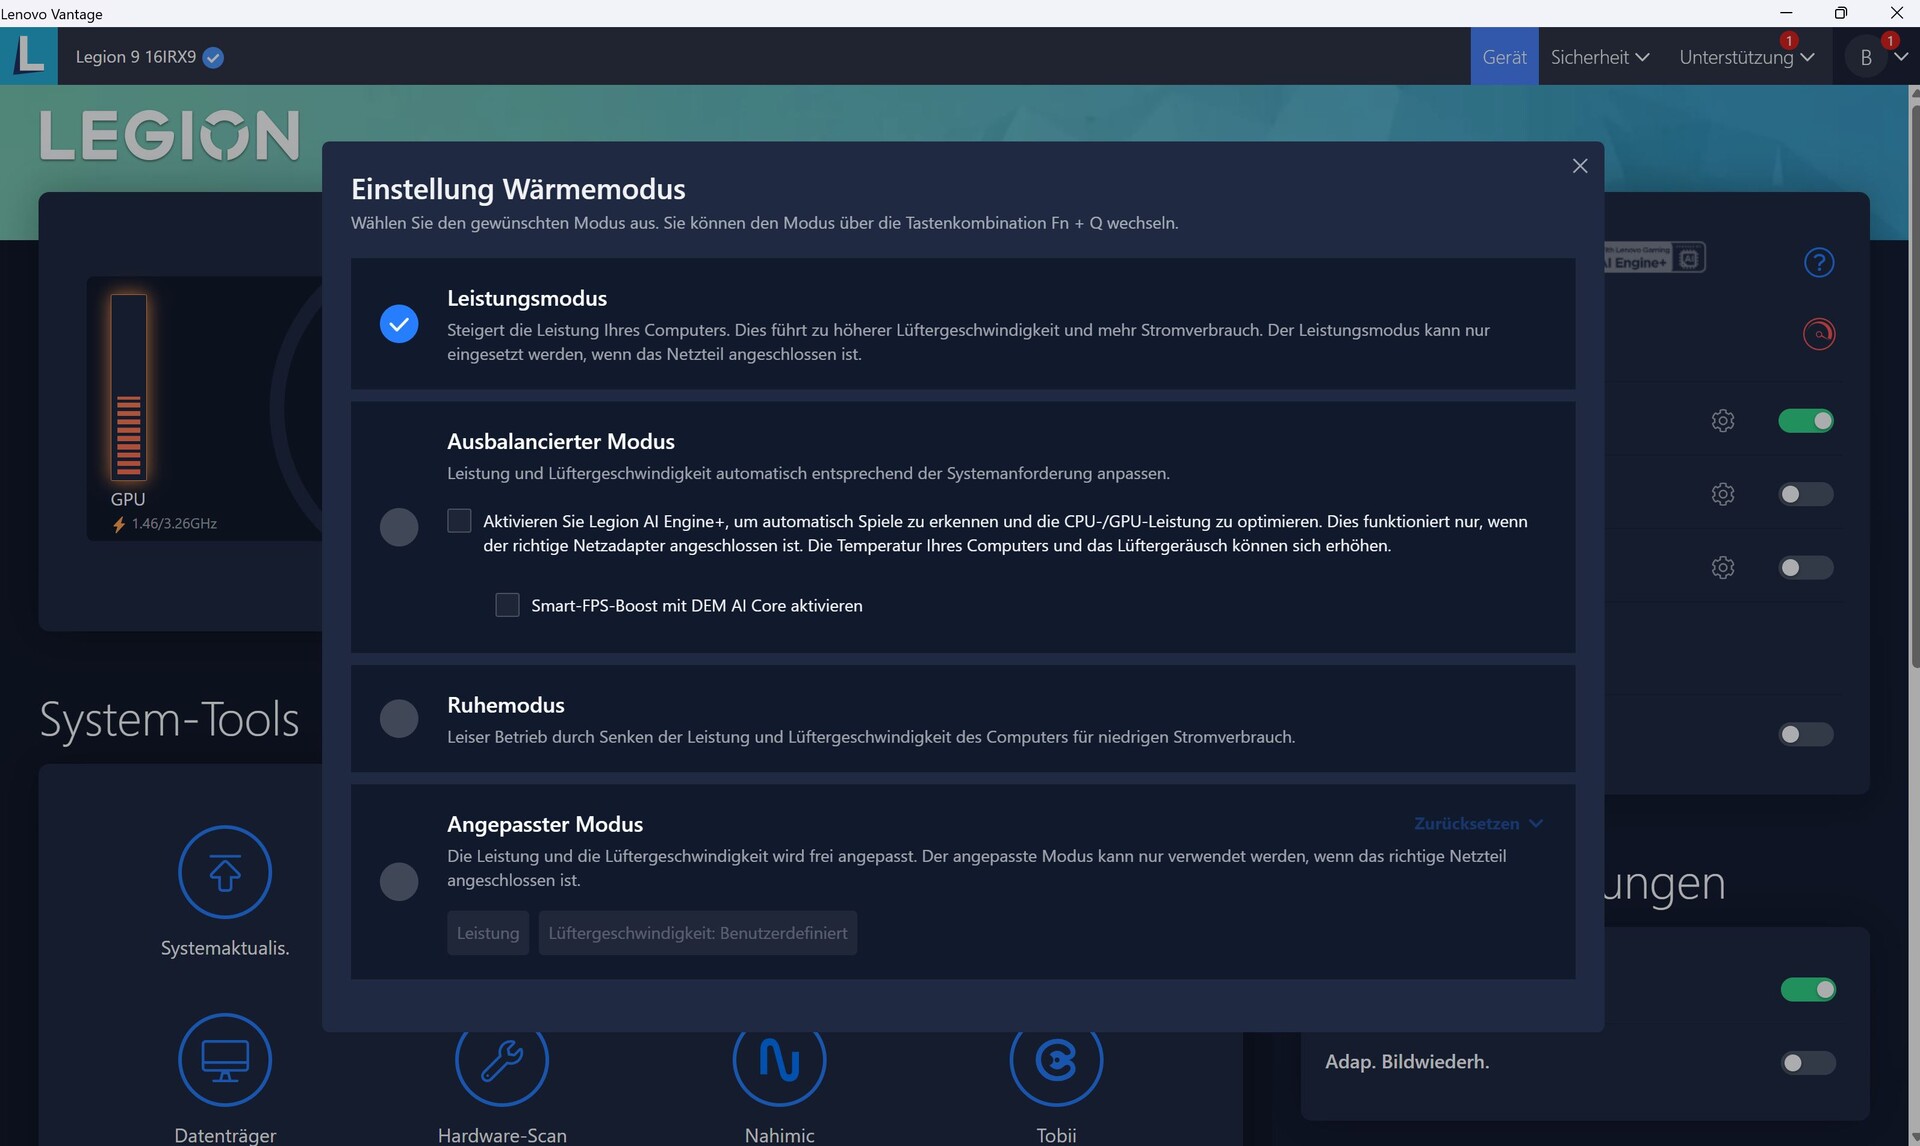Viewport: 1920px width, 1146px height.
Task: Click the Lenovo L logo icon
Action: (x=29, y=55)
